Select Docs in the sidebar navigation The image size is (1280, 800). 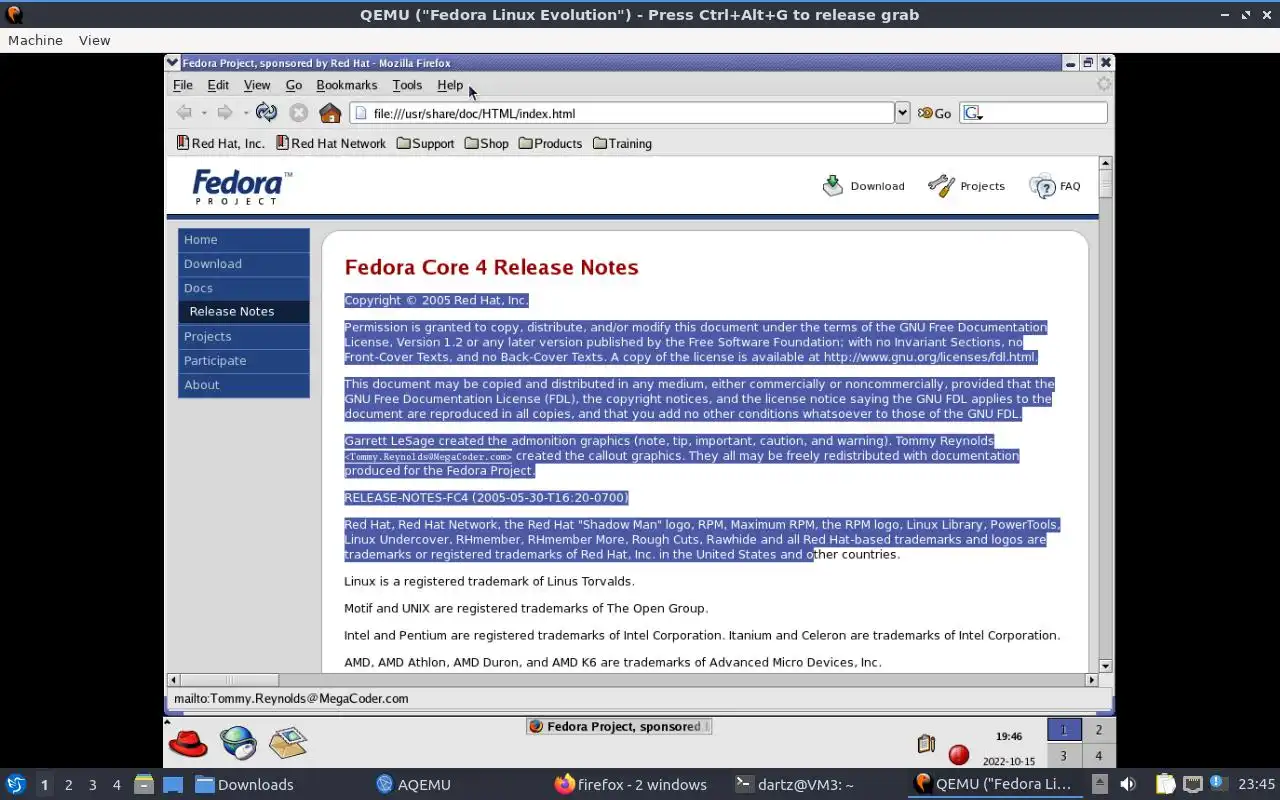244,288
